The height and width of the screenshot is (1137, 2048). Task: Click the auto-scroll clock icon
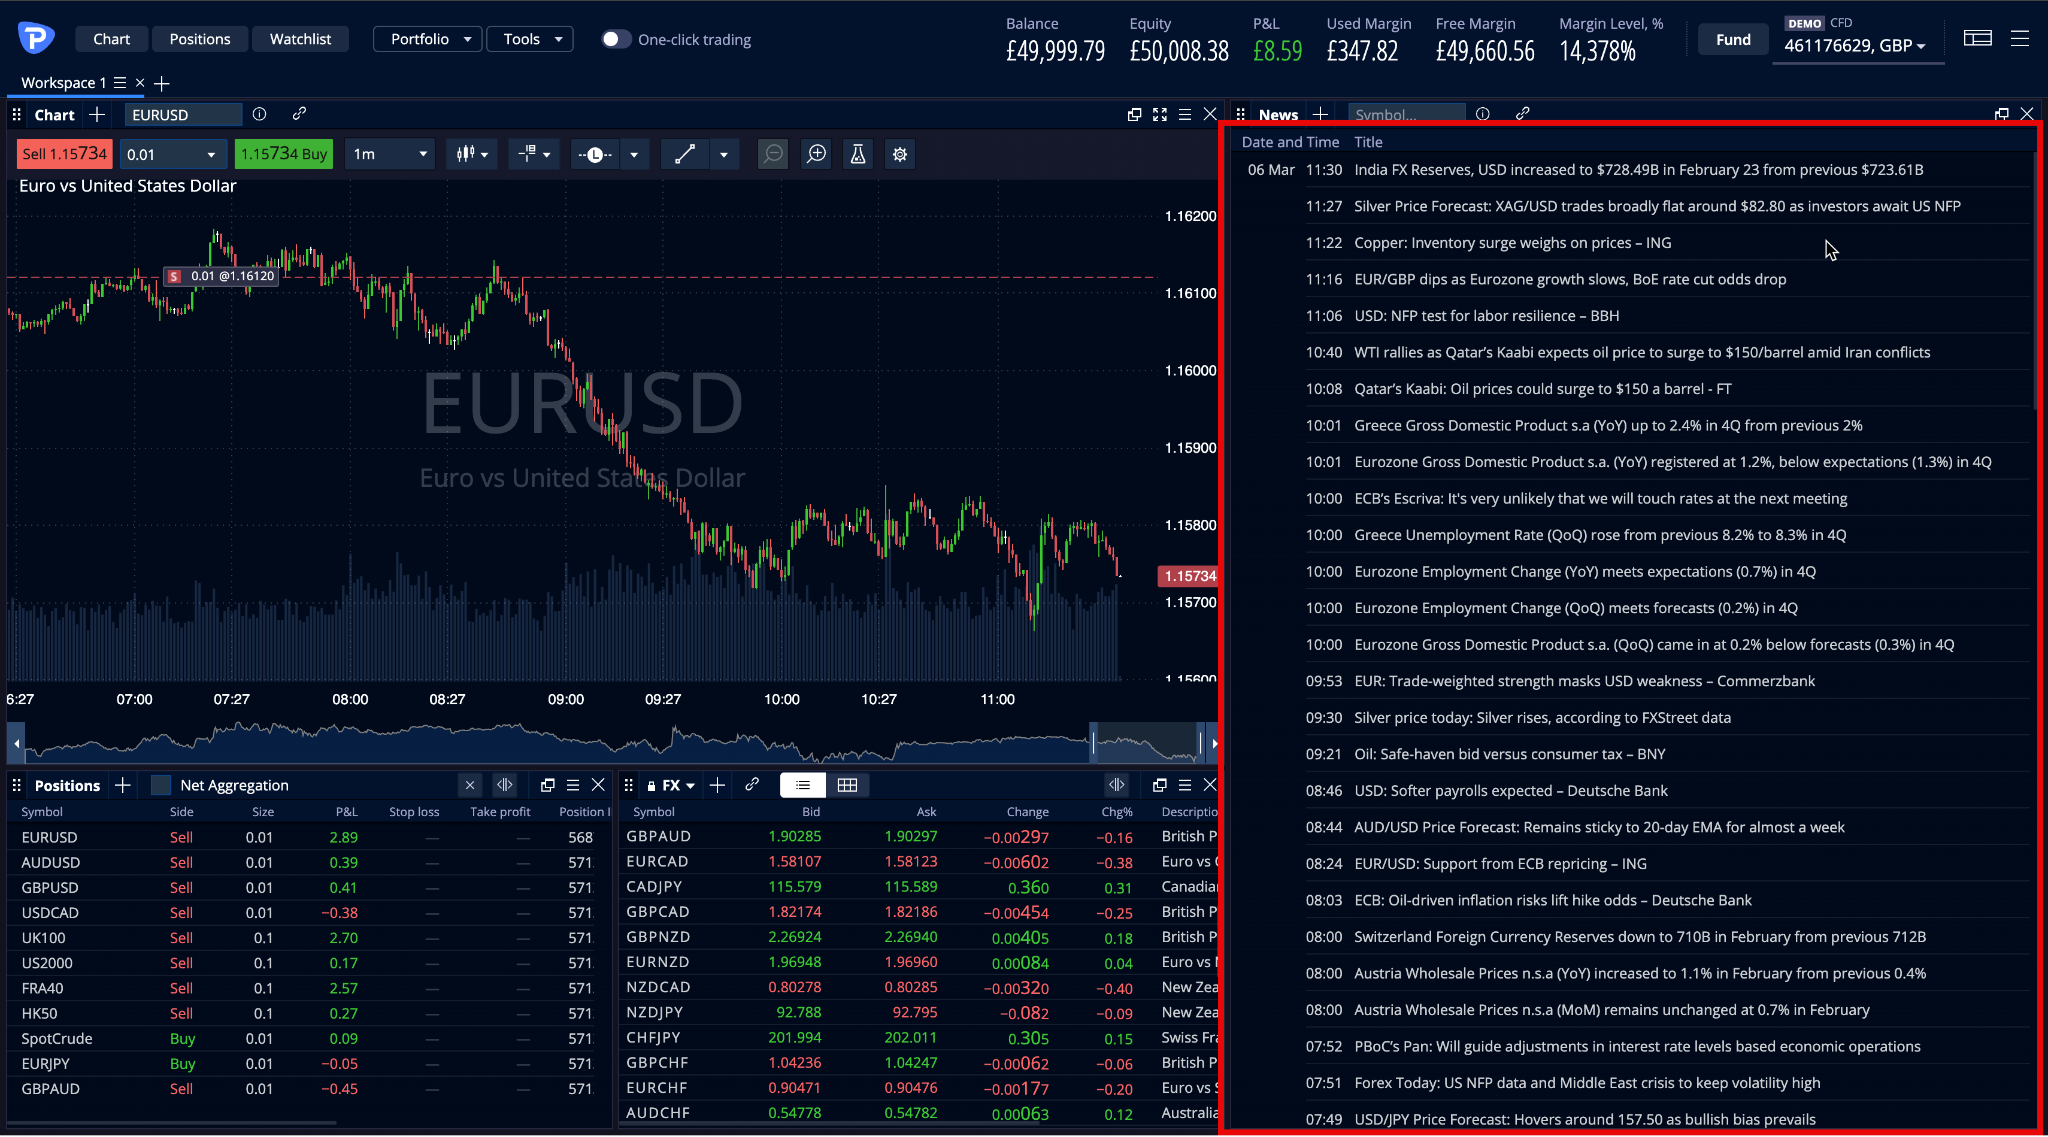(x=594, y=154)
